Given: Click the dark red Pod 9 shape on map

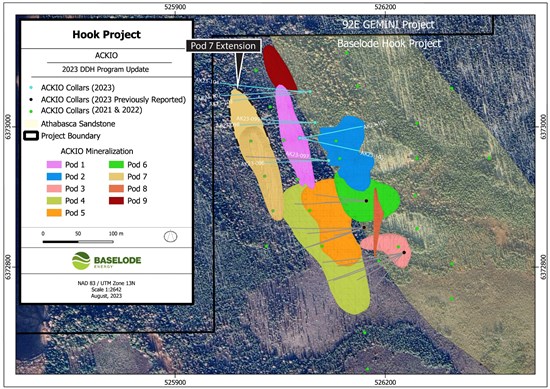Looking at the screenshot, I should tap(279, 67).
